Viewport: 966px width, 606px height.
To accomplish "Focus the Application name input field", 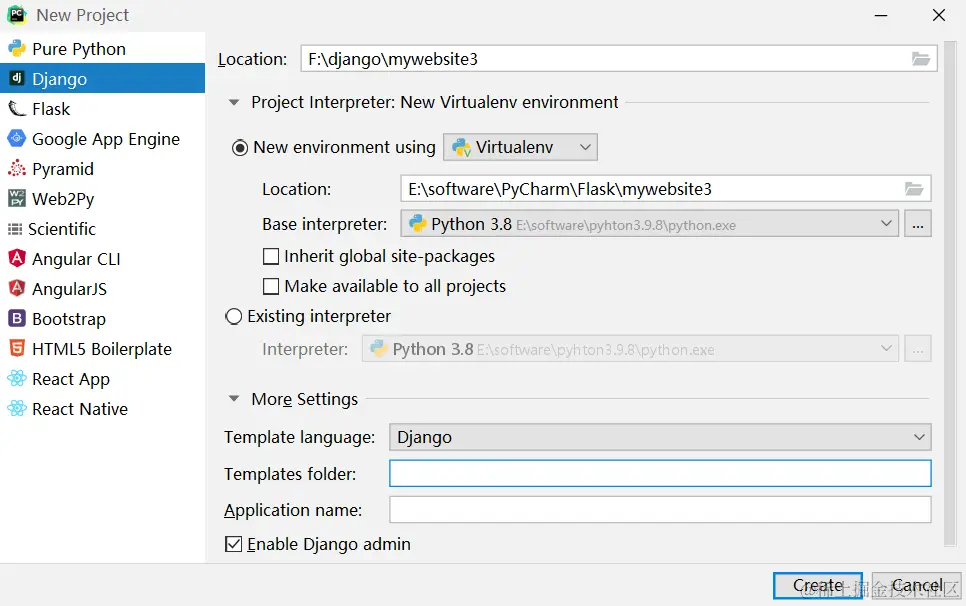I will pyautogui.click(x=660, y=510).
